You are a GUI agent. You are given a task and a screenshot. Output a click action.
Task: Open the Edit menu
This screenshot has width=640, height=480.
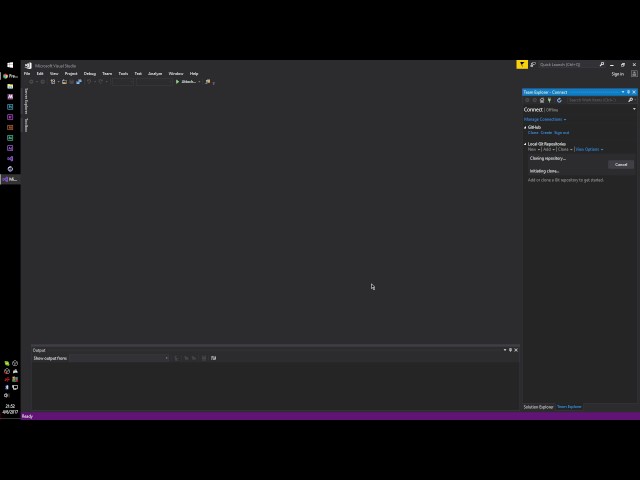click(x=40, y=73)
